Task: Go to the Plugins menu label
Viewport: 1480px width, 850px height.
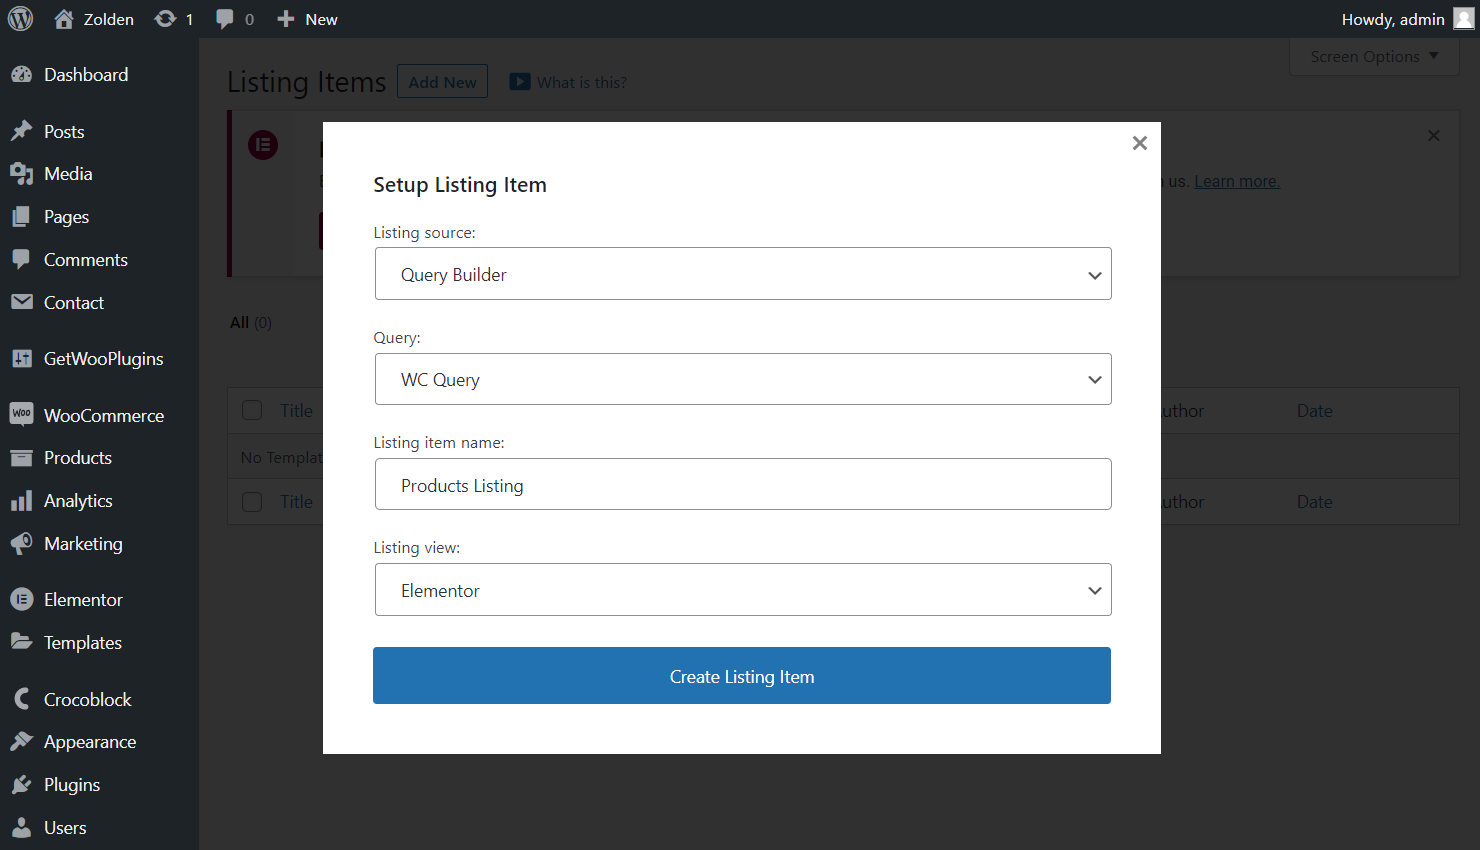Action: pos(72,785)
